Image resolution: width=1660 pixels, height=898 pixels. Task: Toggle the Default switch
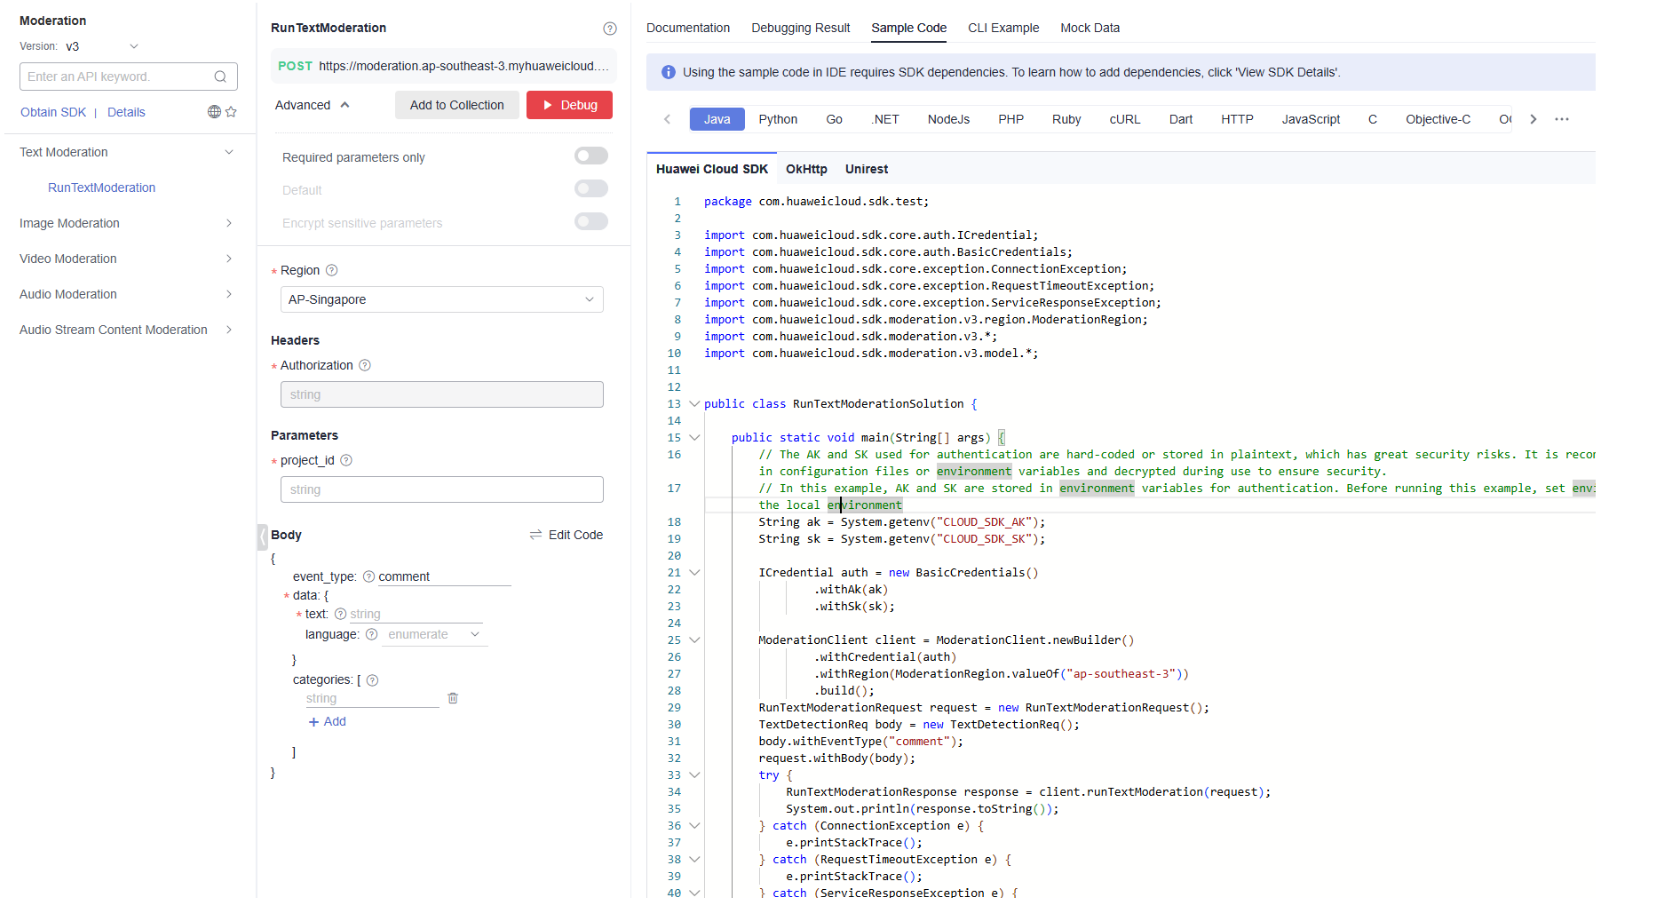[591, 188]
